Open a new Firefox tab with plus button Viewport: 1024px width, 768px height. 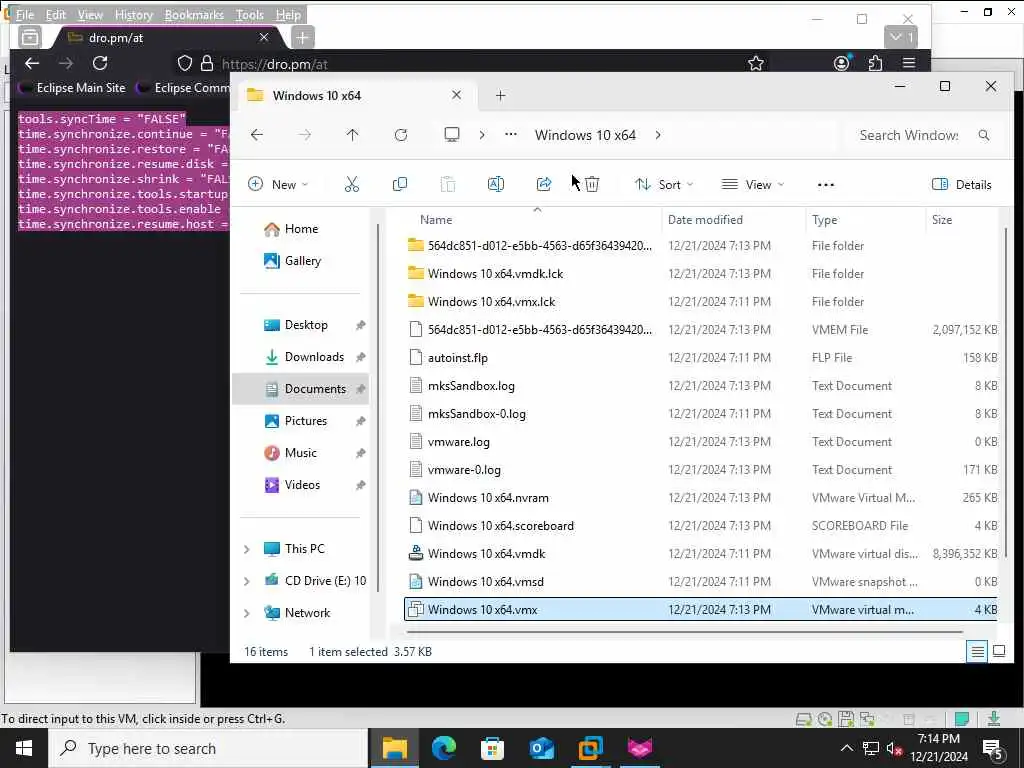coord(302,38)
